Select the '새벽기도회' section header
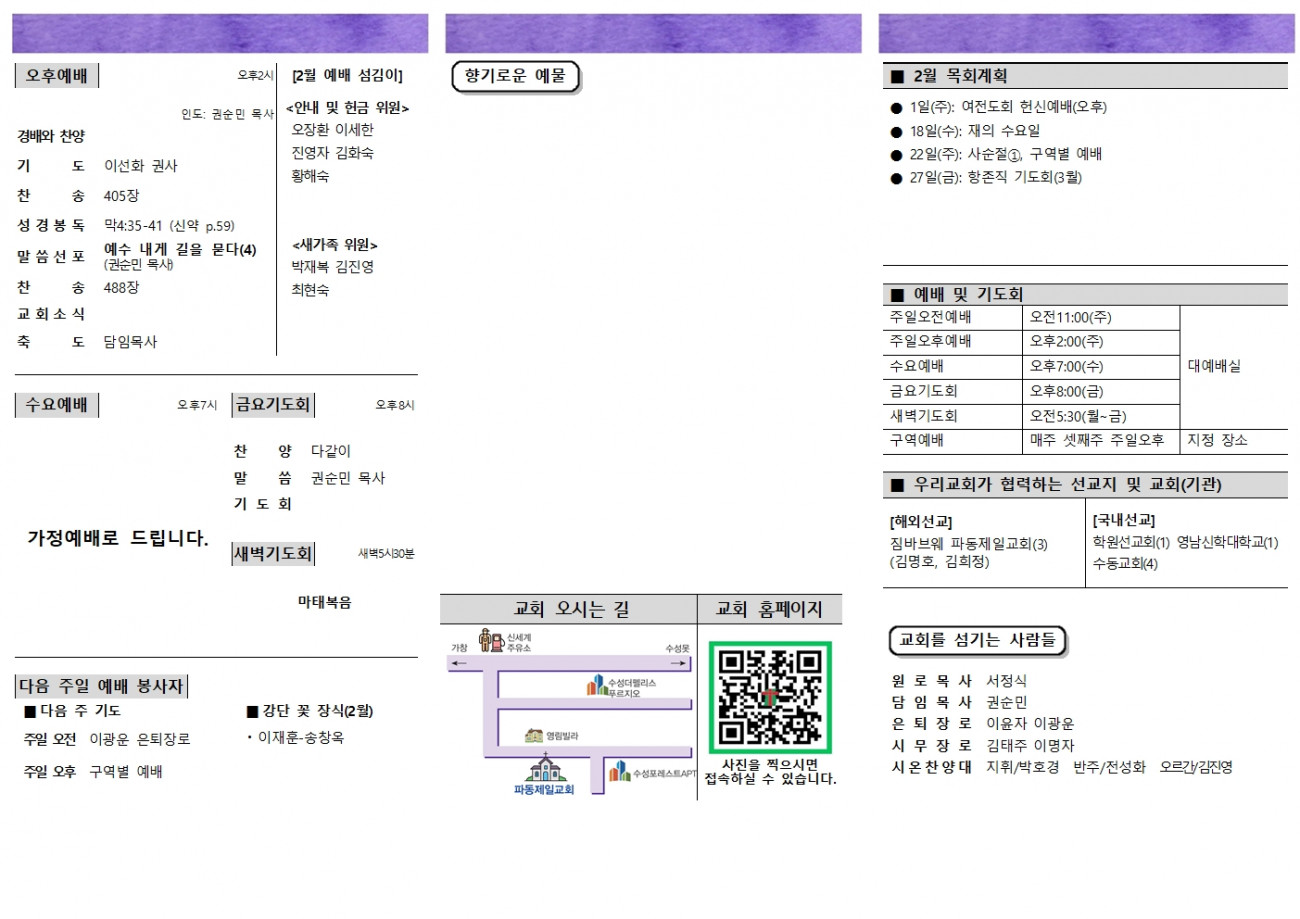The width and height of the screenshot is (1300, 919). 273,553
